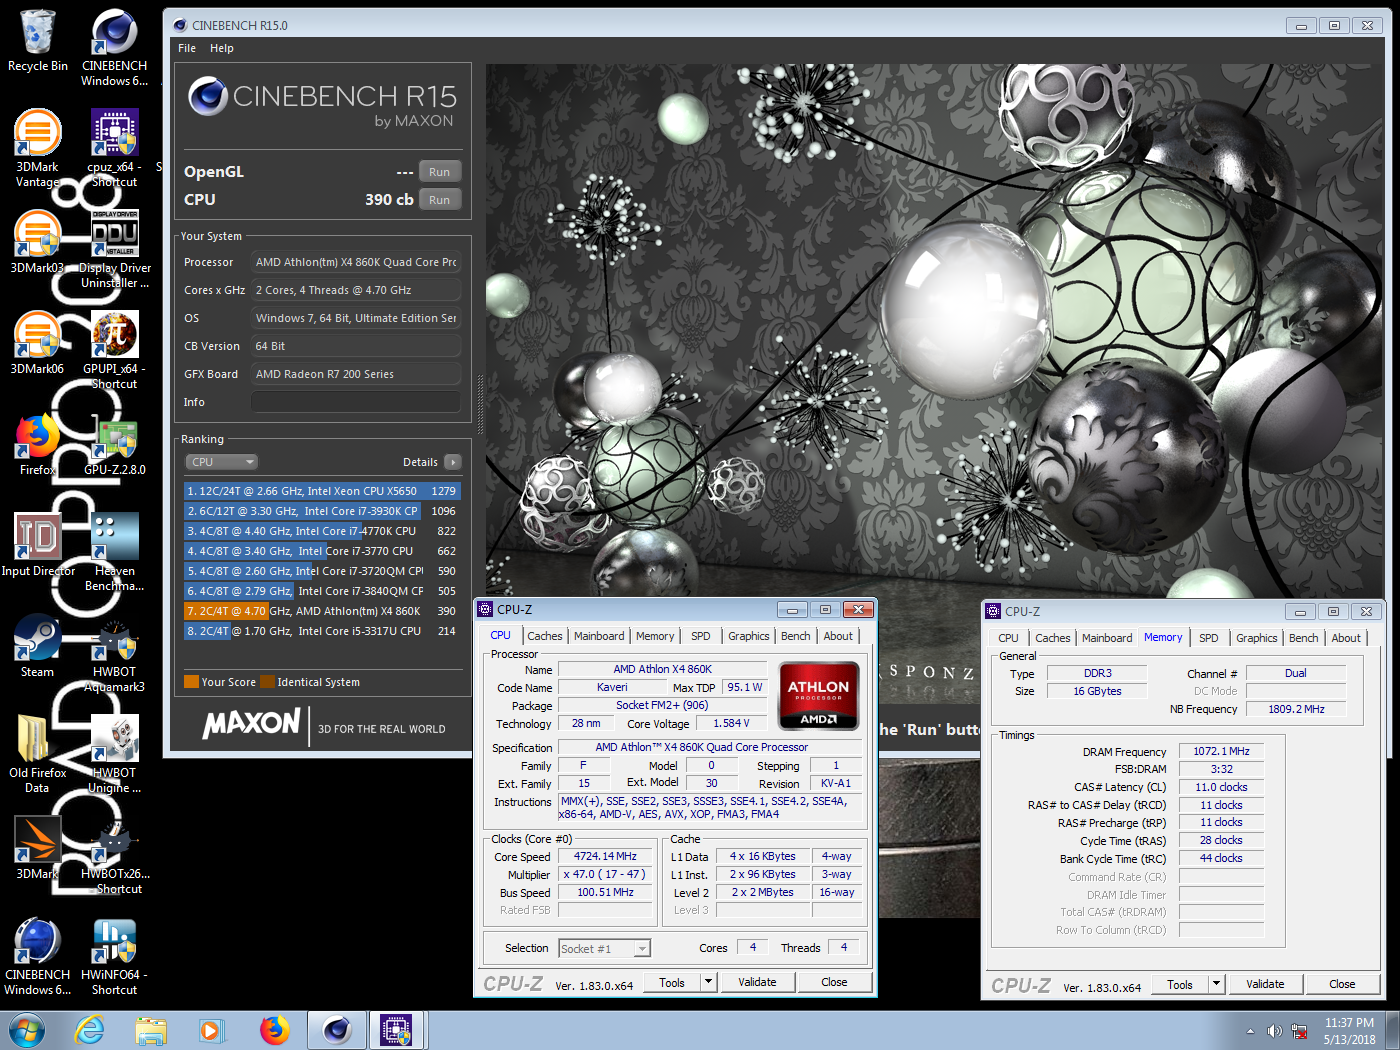1400x1050 pixels.
Task: Launch HWBOT Aquamark3 desktop icon
Action: [114, 653]
